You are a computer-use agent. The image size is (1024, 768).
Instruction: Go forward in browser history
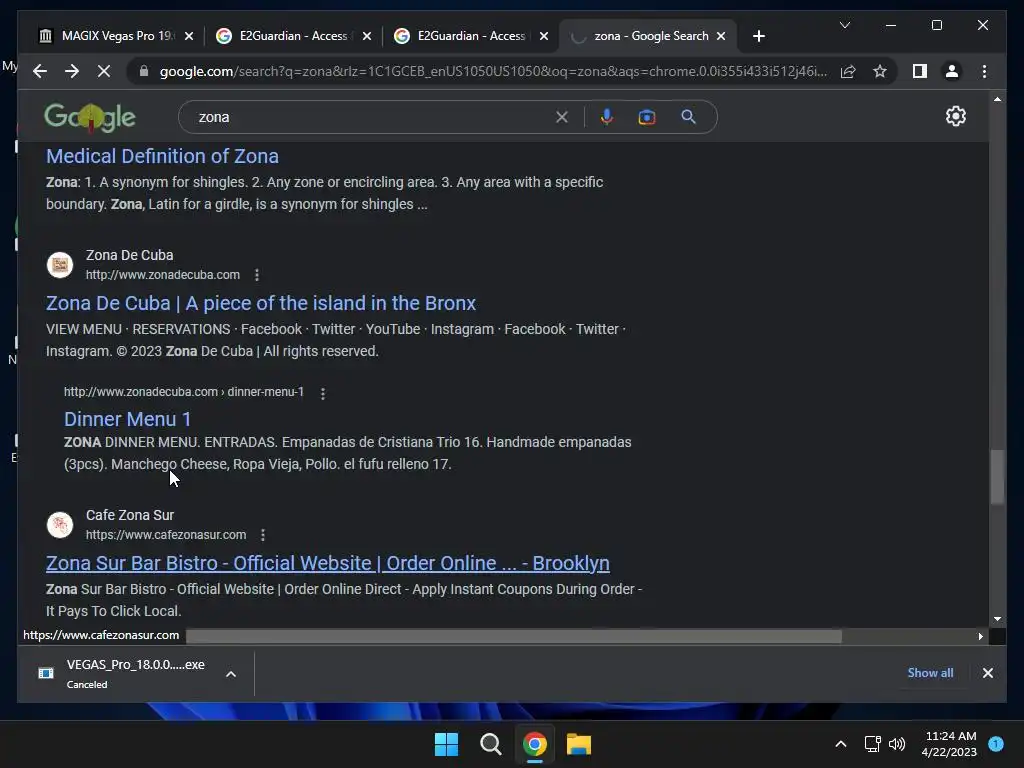(x=72, y=71)
